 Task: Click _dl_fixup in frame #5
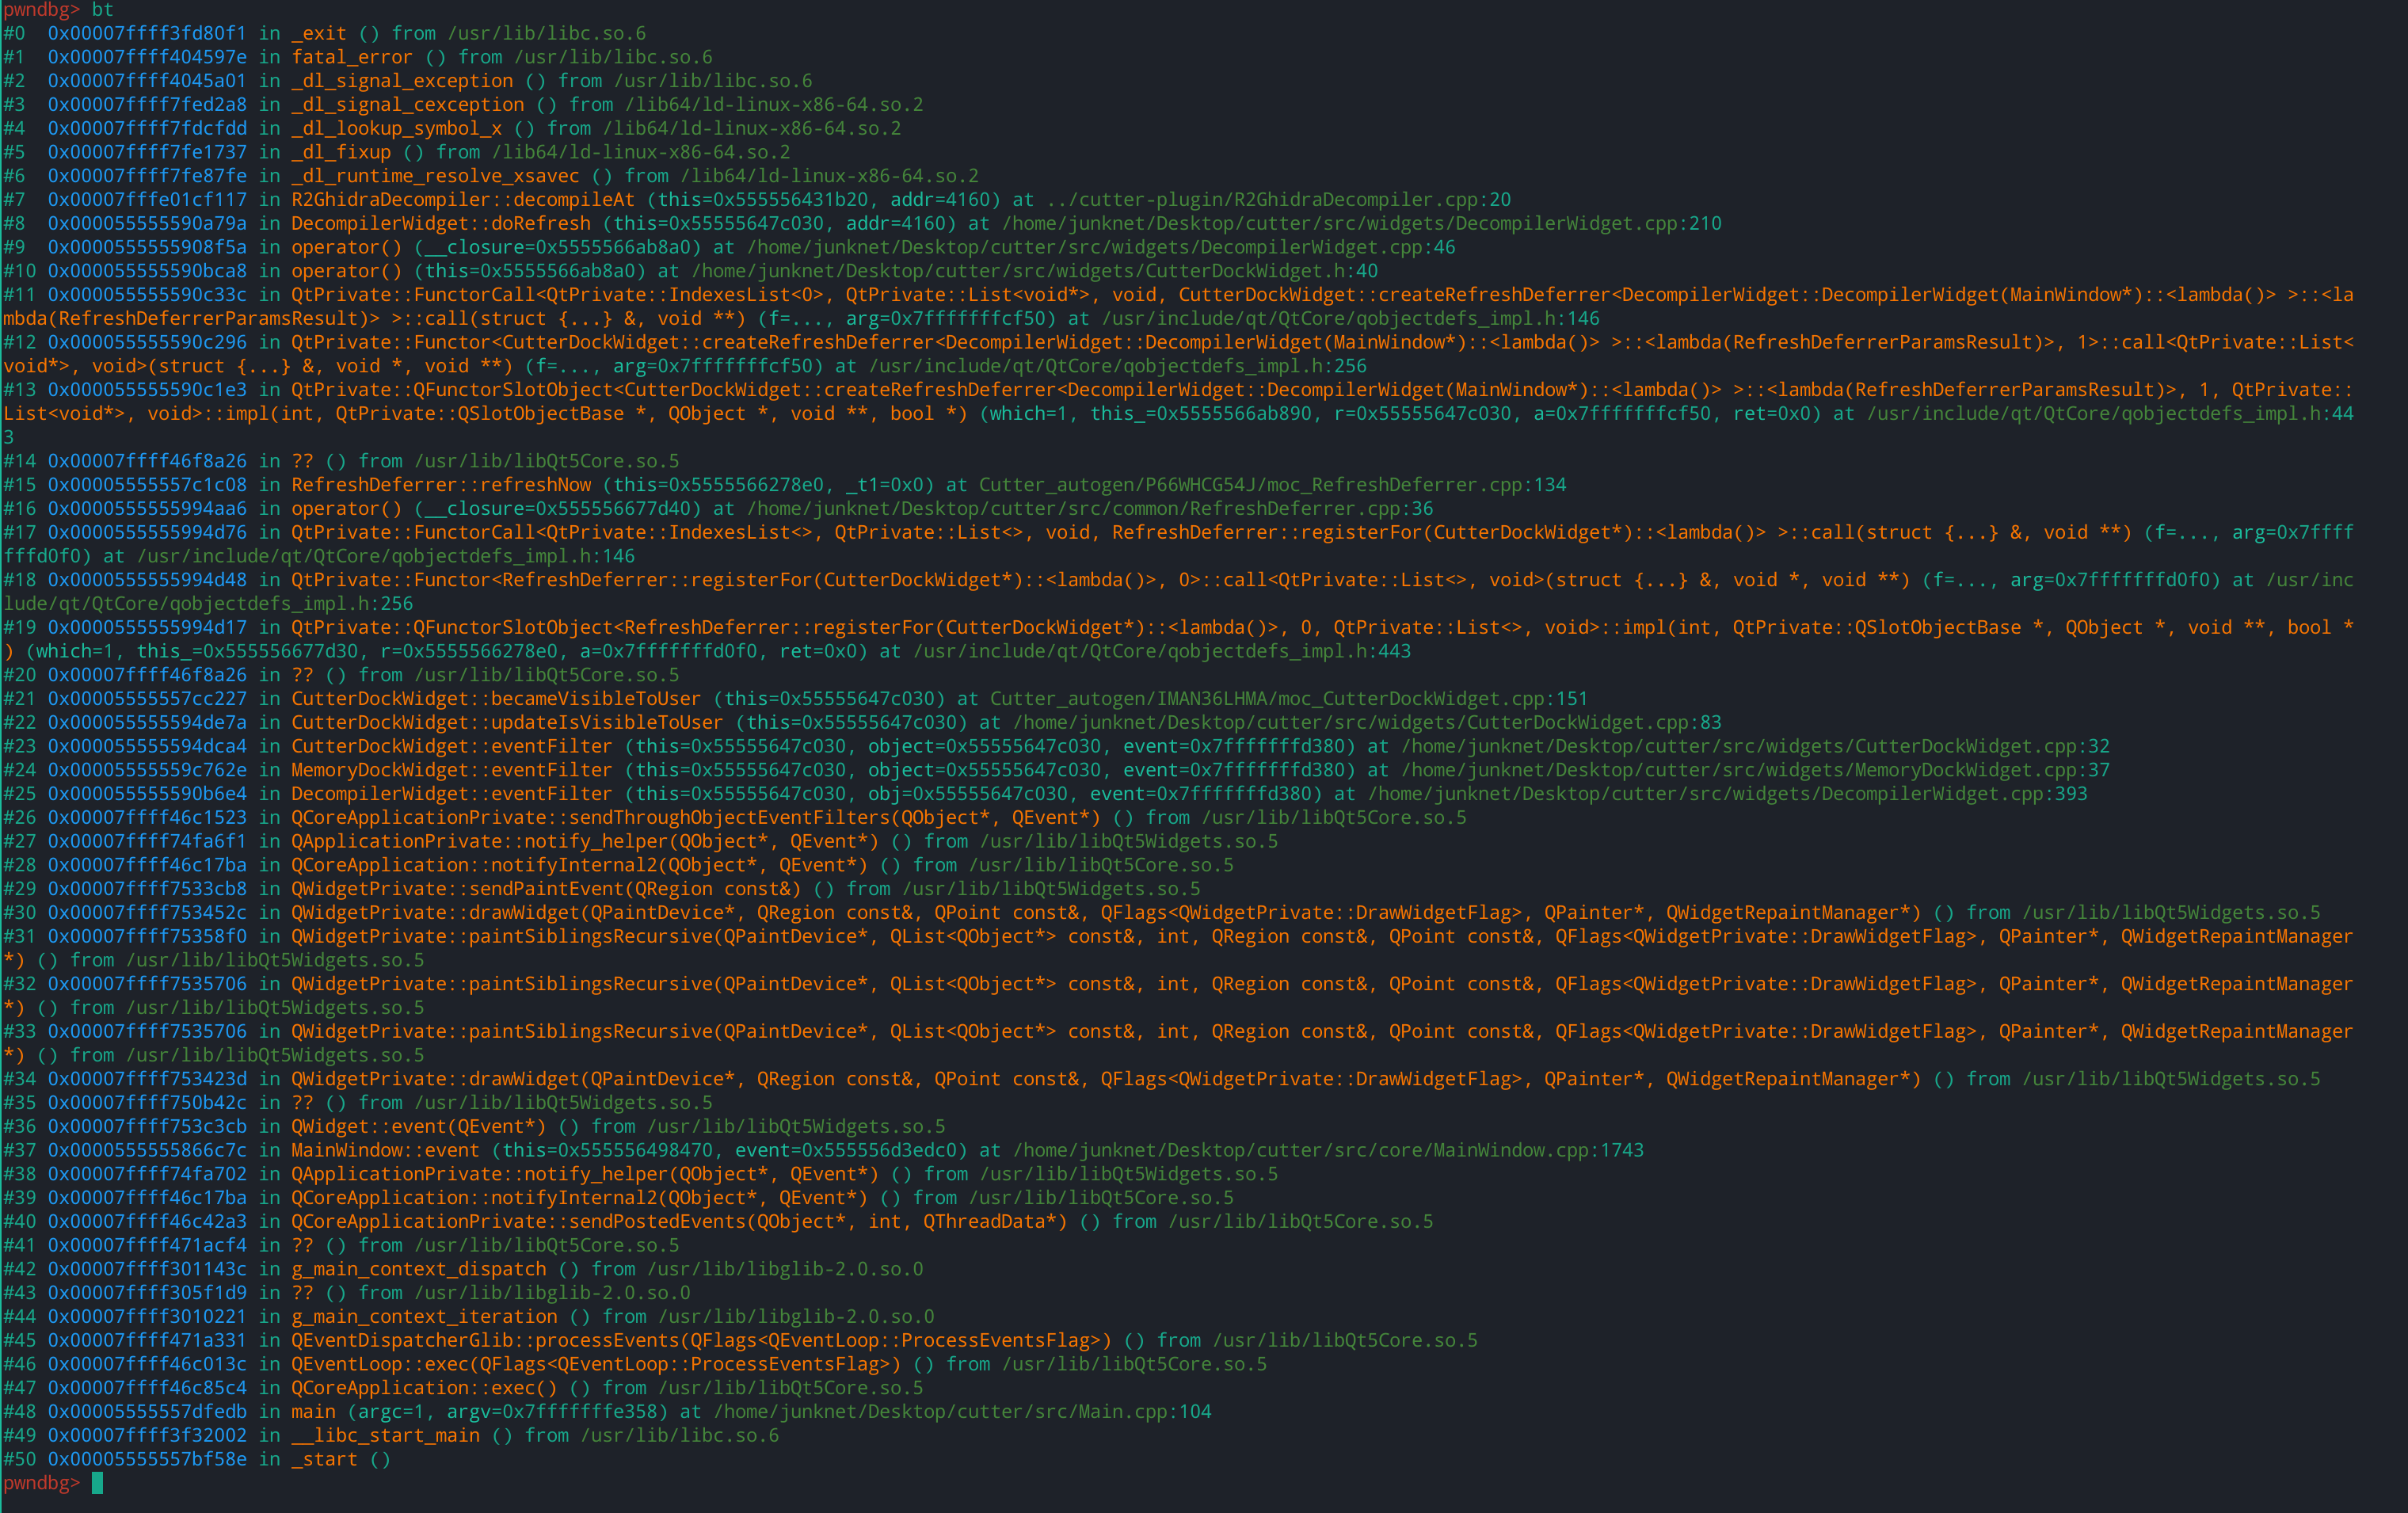click(x=341, y=152)
